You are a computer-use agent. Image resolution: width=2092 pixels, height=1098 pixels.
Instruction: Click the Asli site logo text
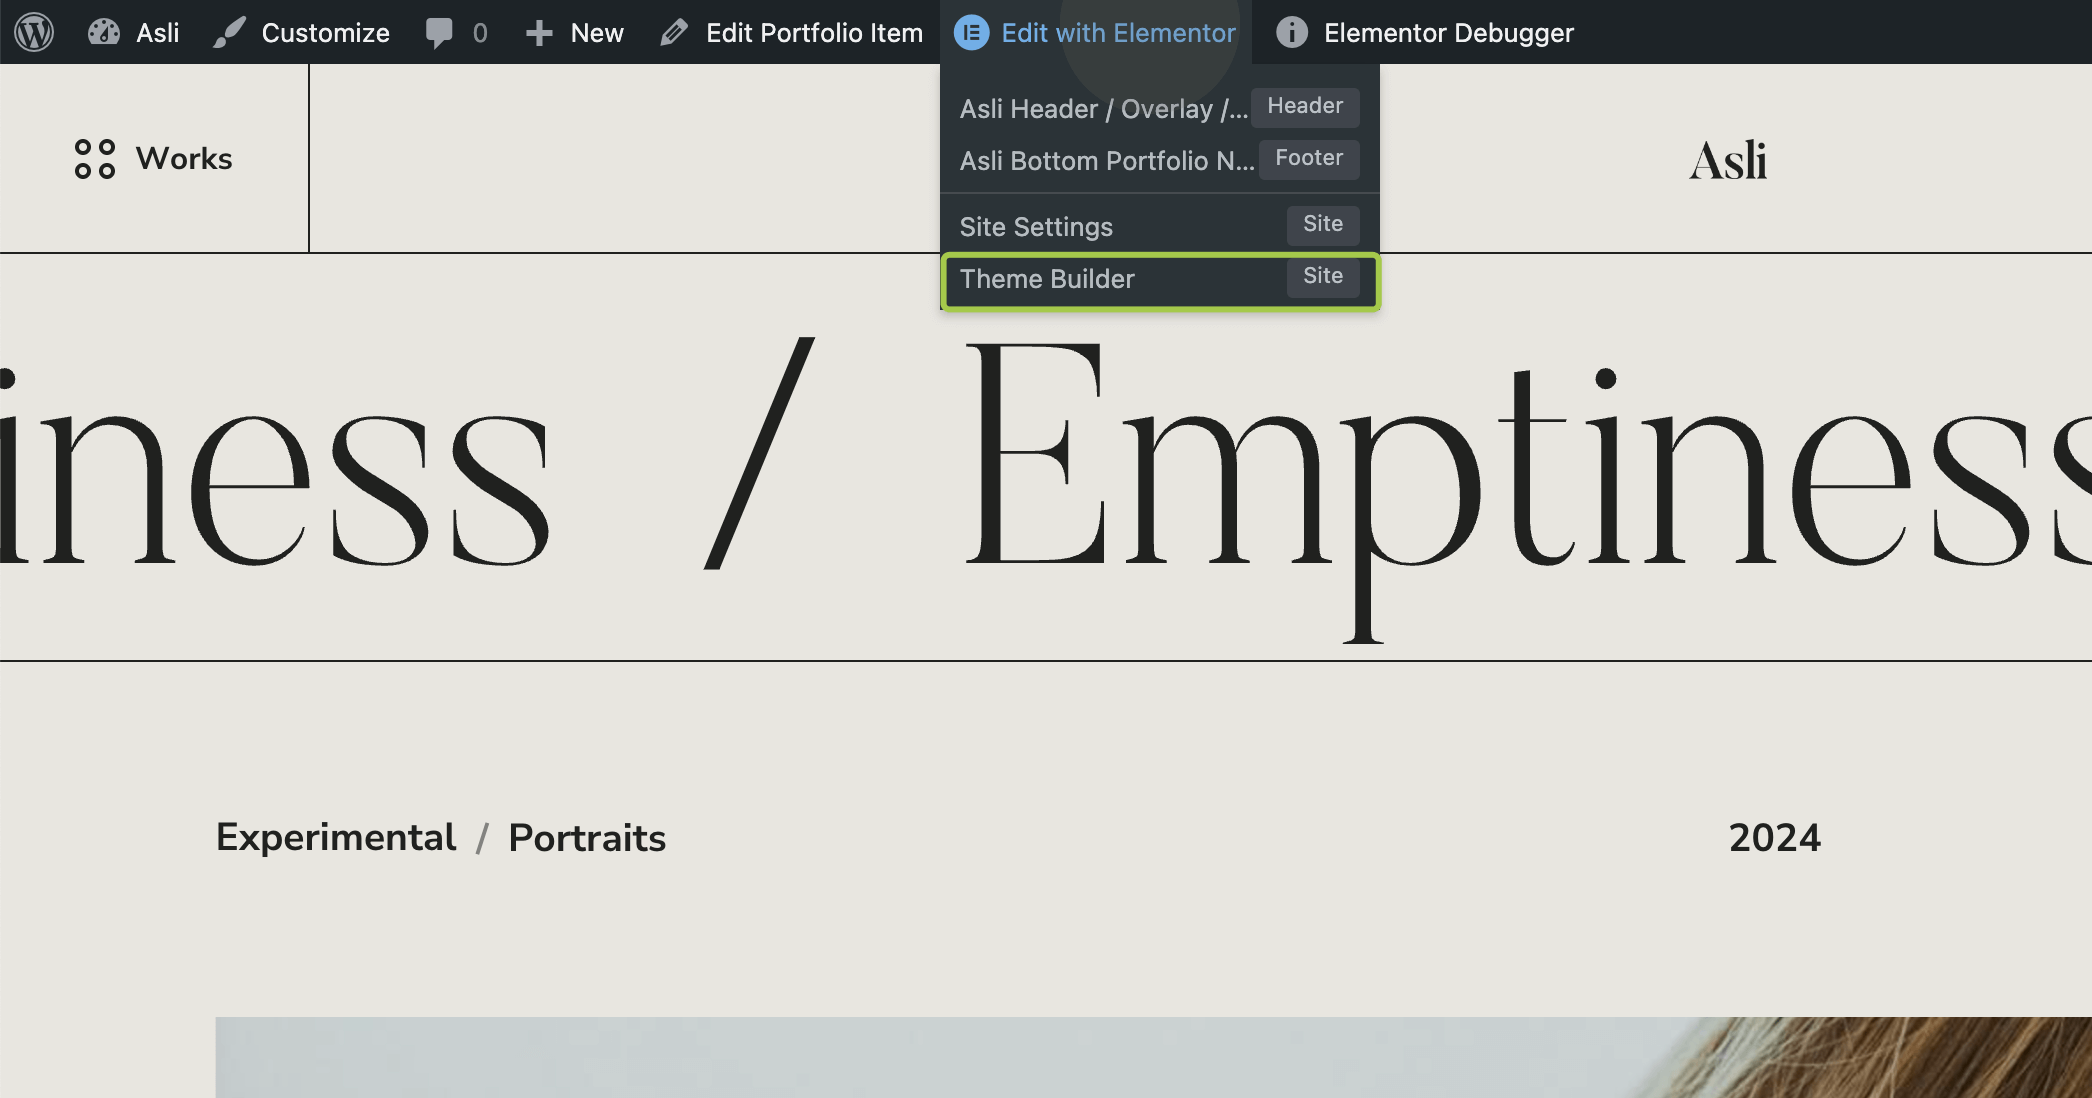[1728, 160]
